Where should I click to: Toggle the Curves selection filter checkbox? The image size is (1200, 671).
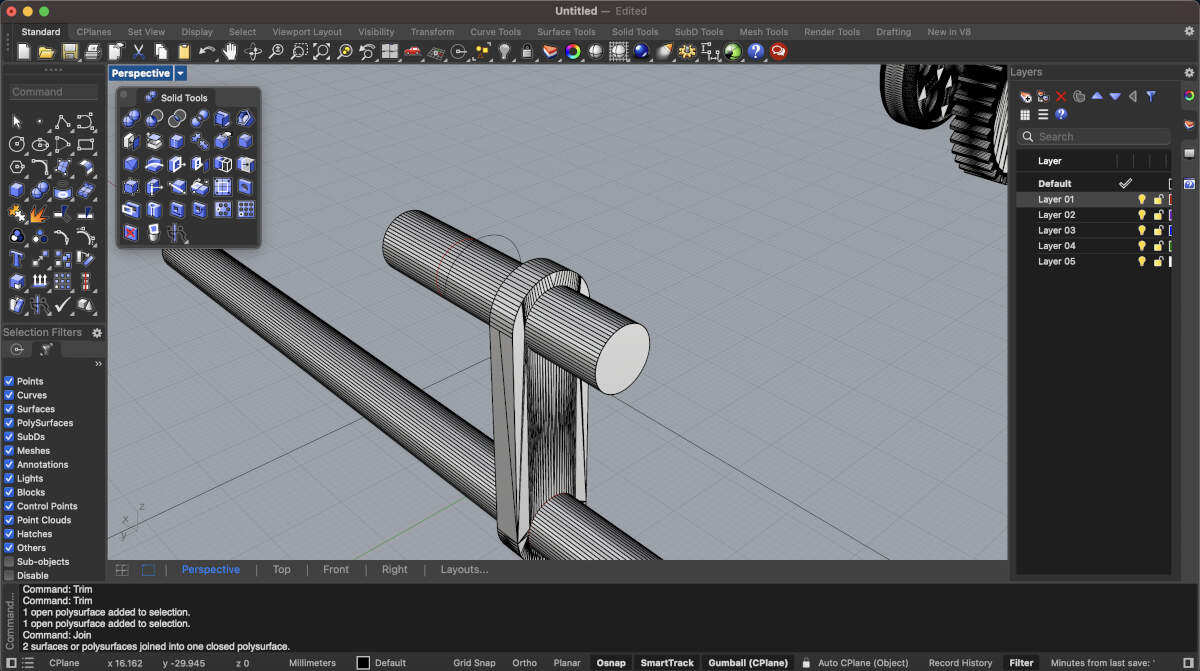click(x=9, y=395)
